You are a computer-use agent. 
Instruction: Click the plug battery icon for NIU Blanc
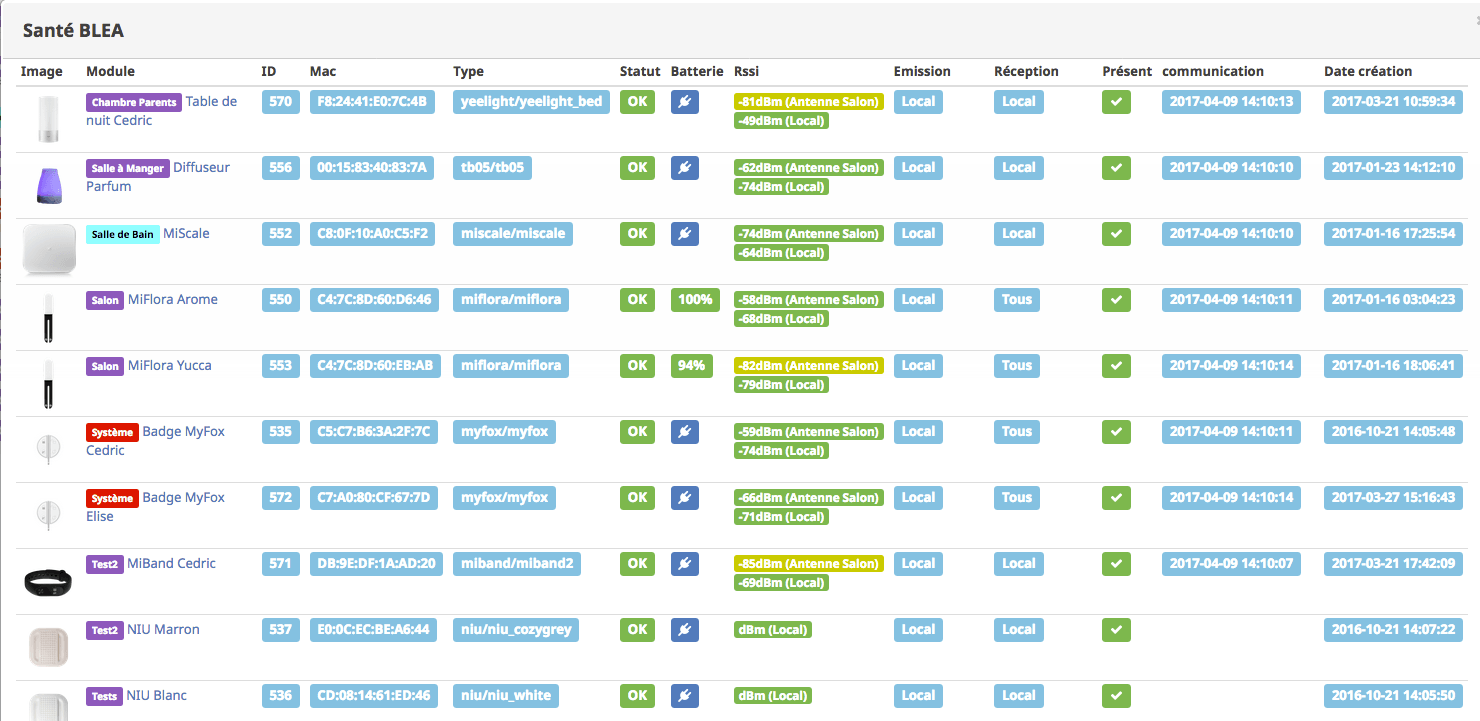685,695
